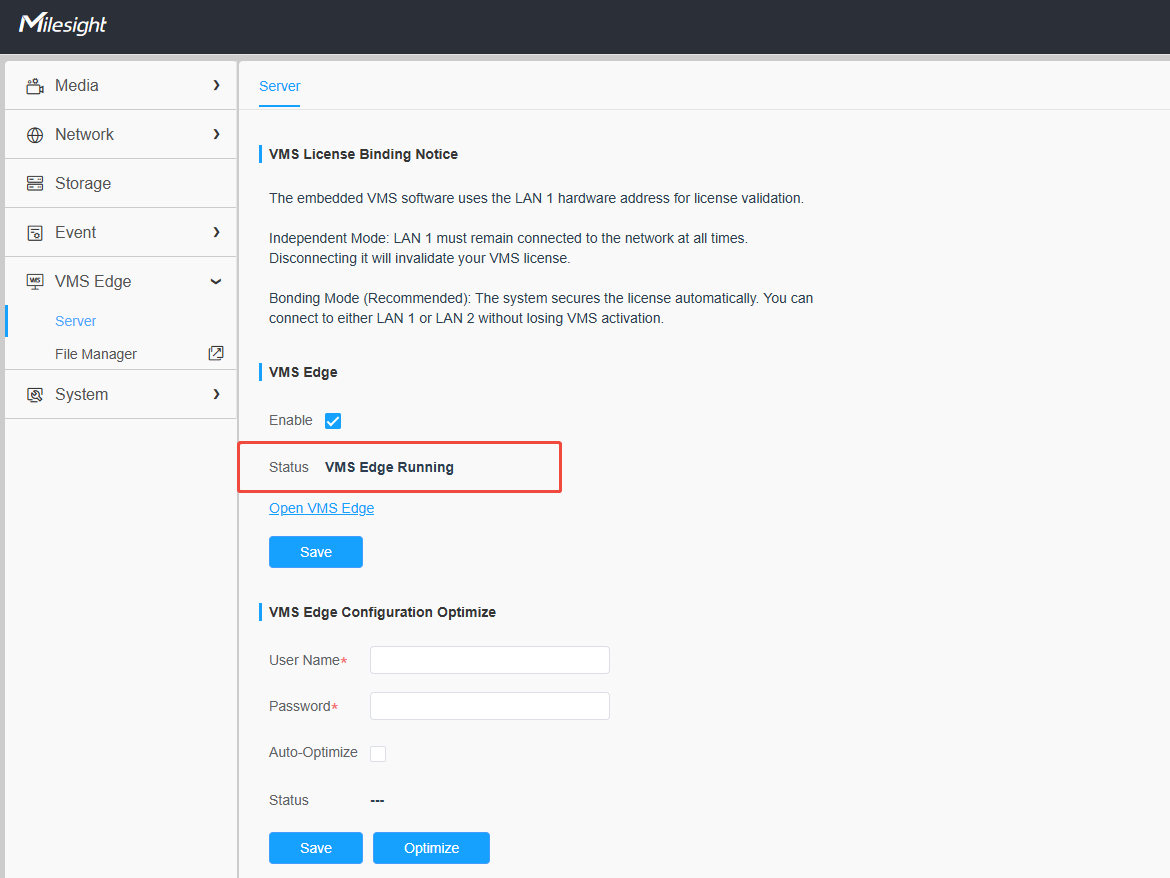Screen dimensions: 1170x878
Task: Switch to the Server tab
Action: click(x=280, y=86)
